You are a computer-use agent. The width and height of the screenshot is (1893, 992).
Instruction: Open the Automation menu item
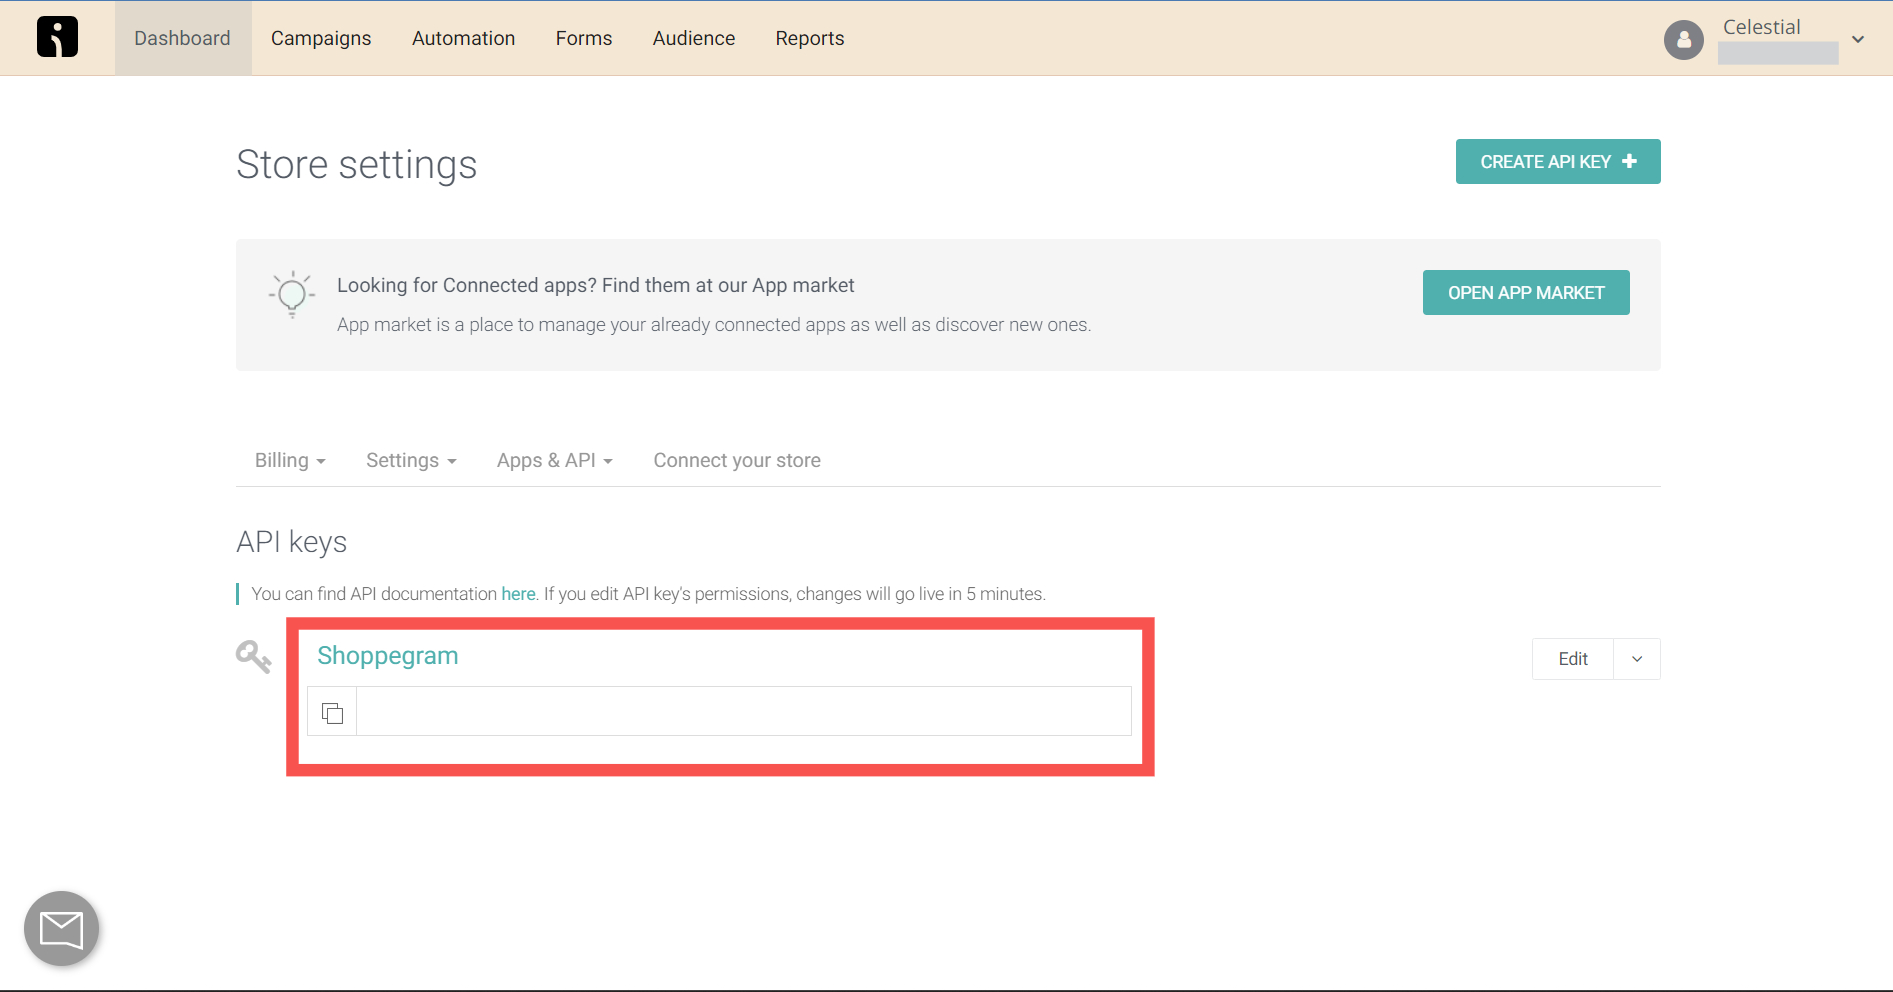point(463,38)
